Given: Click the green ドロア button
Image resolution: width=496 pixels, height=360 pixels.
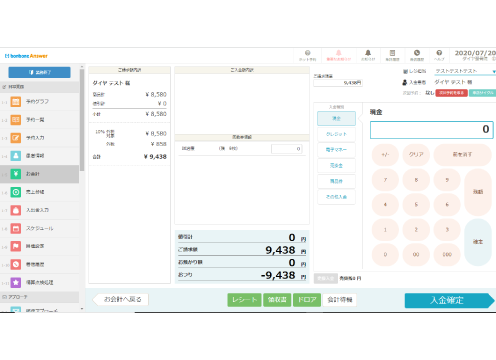Looking at the screenshot, I should [x=307, y=300].
